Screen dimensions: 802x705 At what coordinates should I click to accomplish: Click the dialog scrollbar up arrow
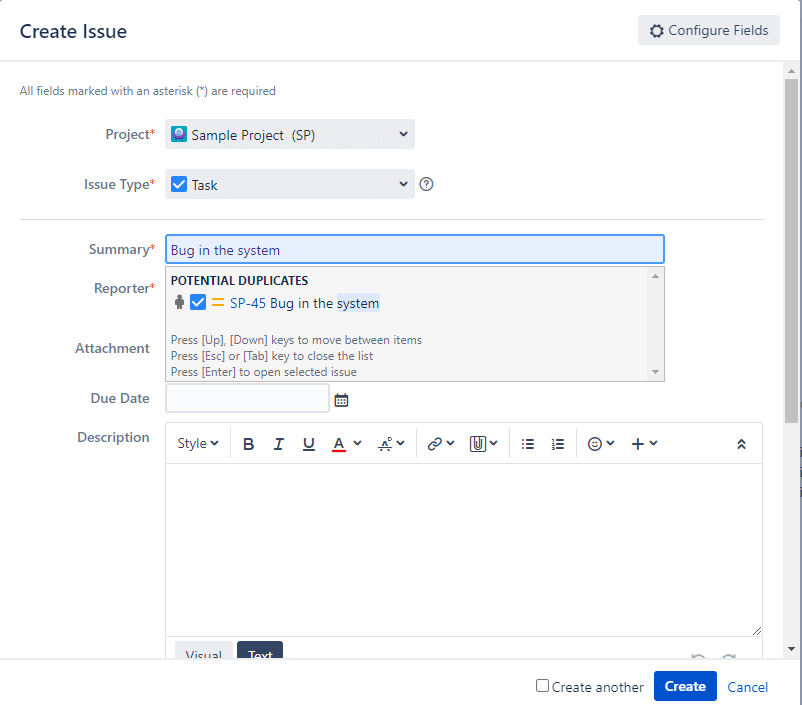click(791, 71)
